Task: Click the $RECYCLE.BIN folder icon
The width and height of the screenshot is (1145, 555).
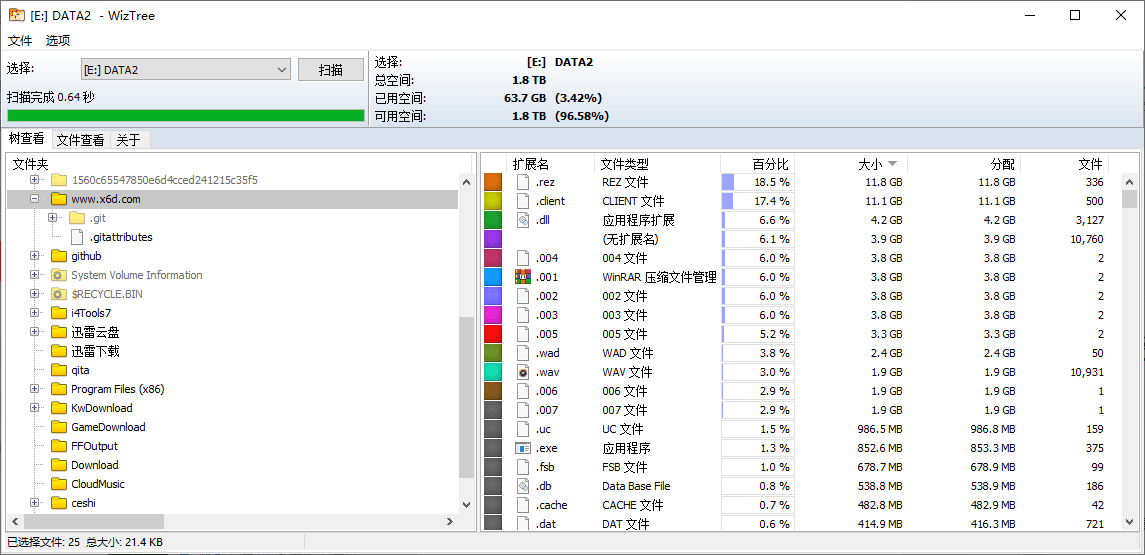Action: pyautogui.click(x=59, y=294)
